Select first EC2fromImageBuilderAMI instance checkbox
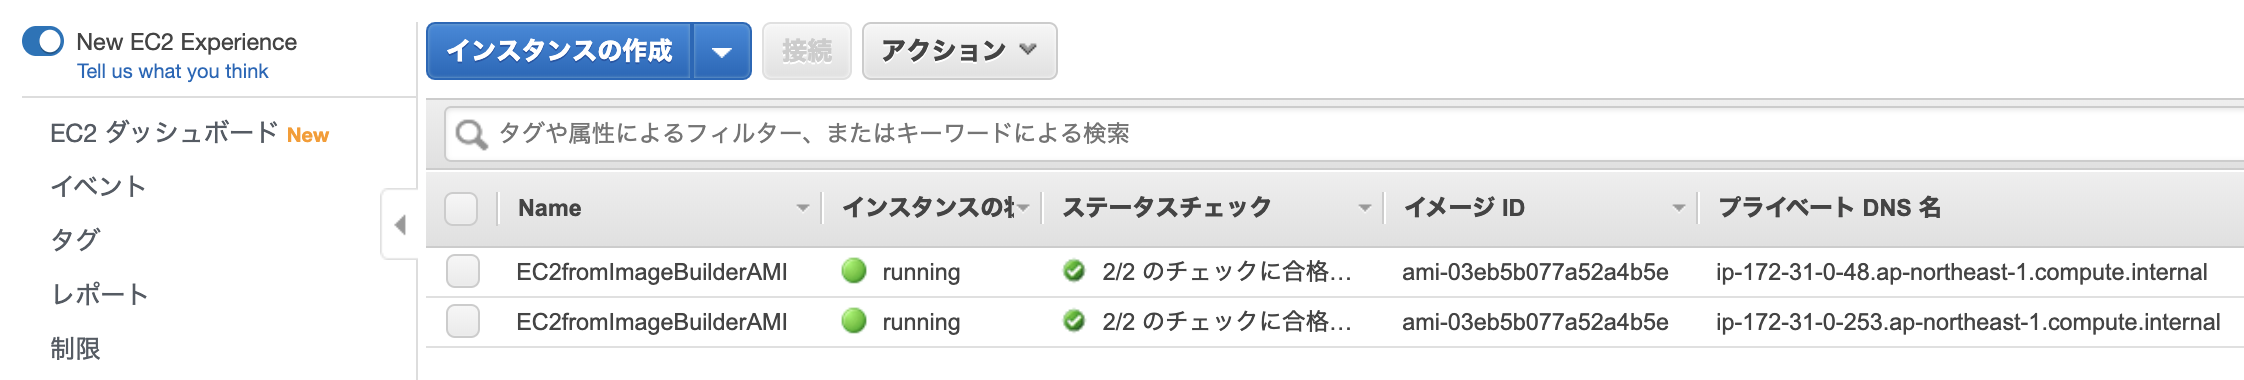2244x380 pixels. [x=463, y=271]
